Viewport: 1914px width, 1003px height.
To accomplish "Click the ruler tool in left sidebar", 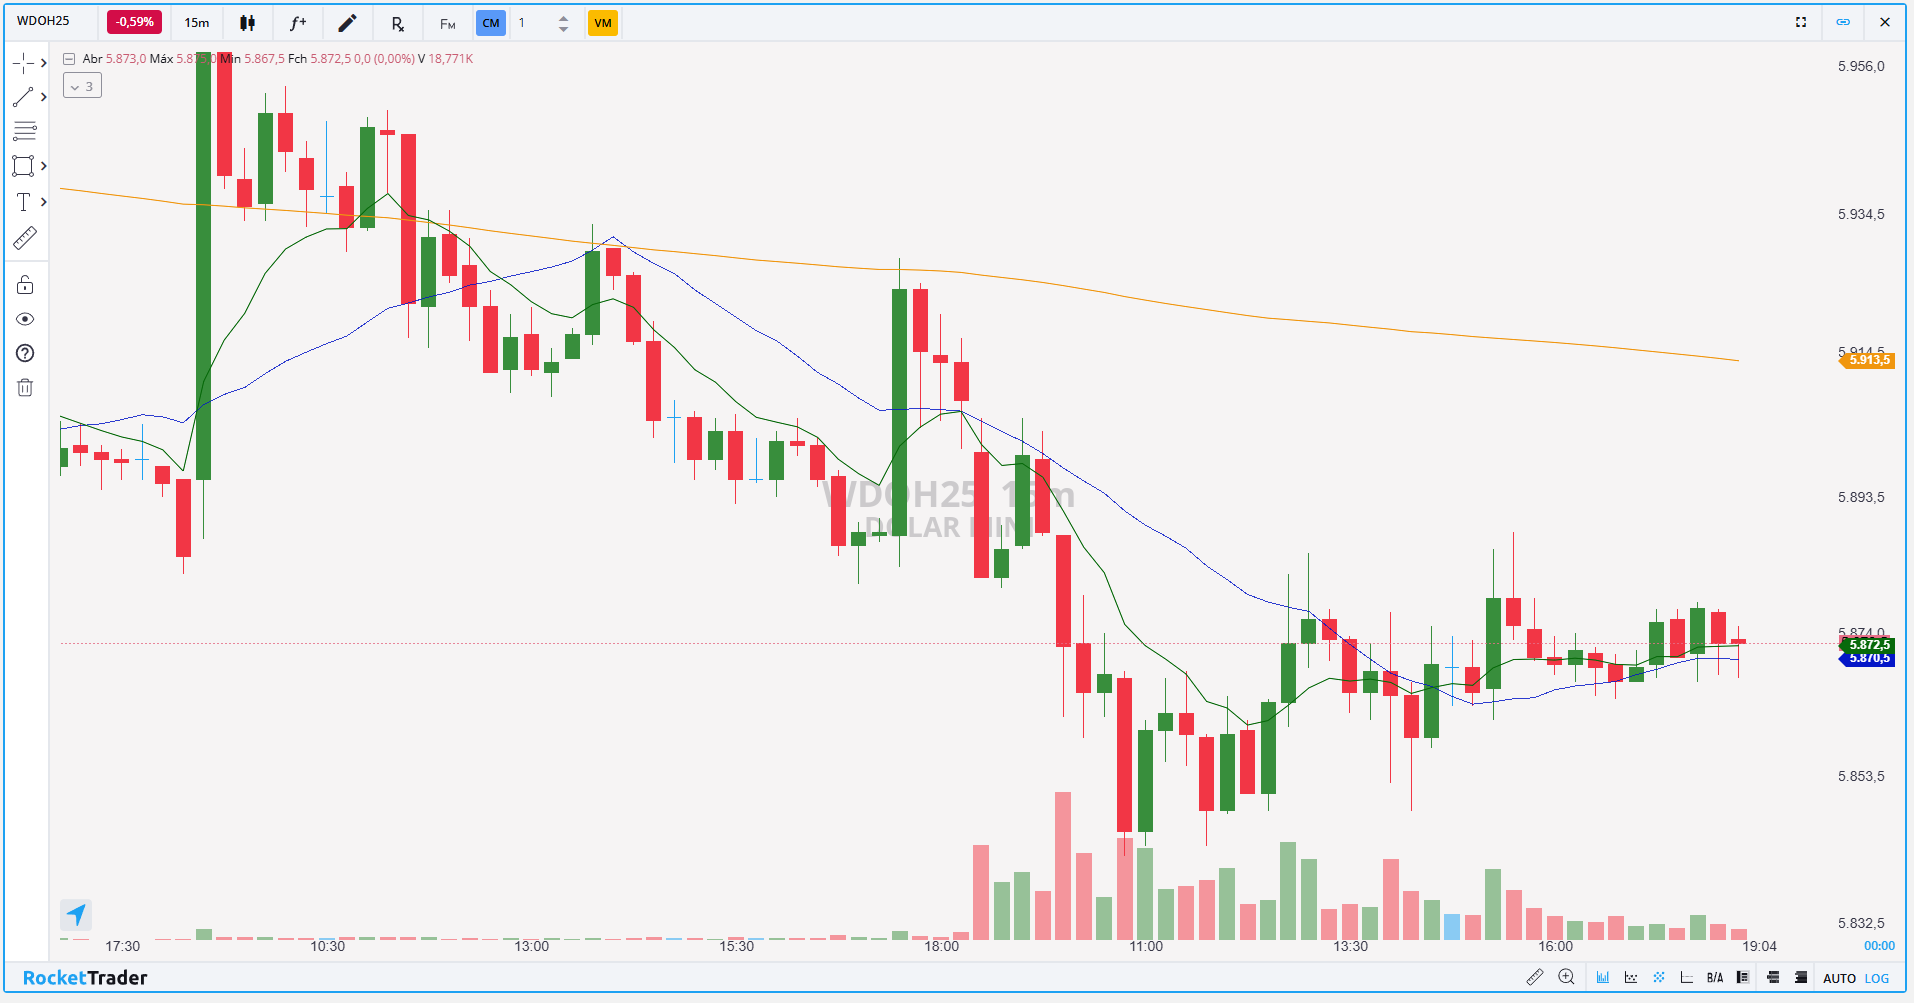I will (25, 238).
